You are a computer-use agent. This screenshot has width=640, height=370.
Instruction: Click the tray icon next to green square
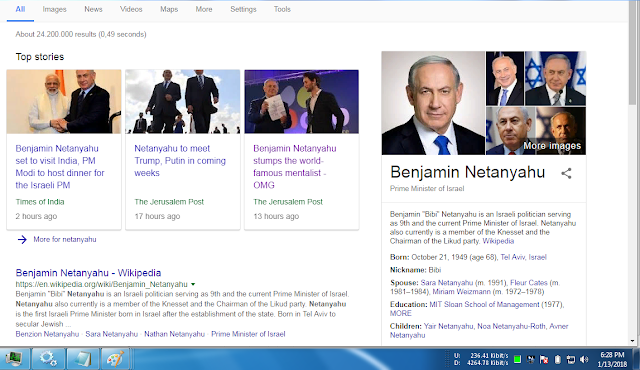(x=531, y=359)
